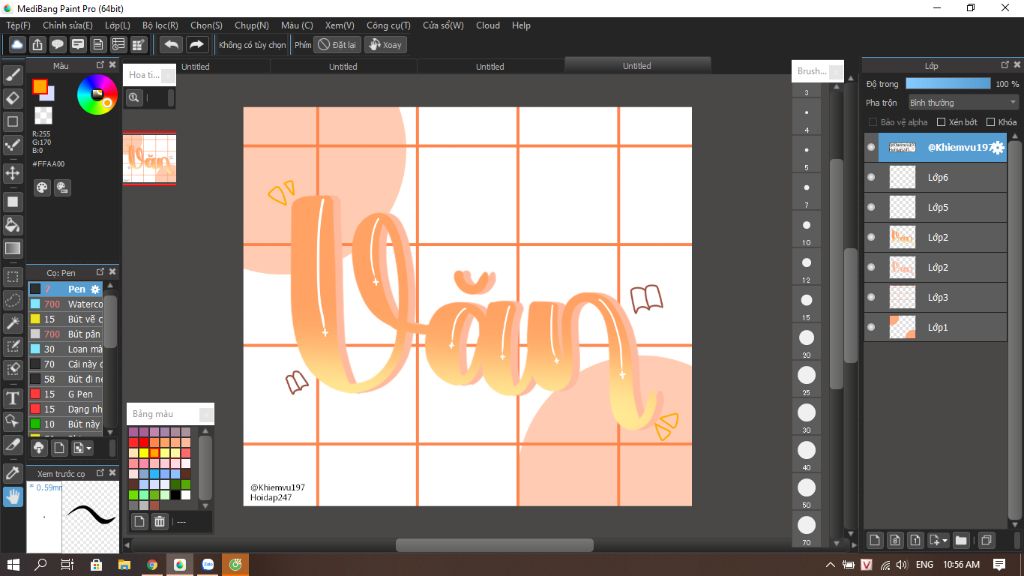Select the Bucket fill tool
The image size is (1024, 576).
[12, 225]
